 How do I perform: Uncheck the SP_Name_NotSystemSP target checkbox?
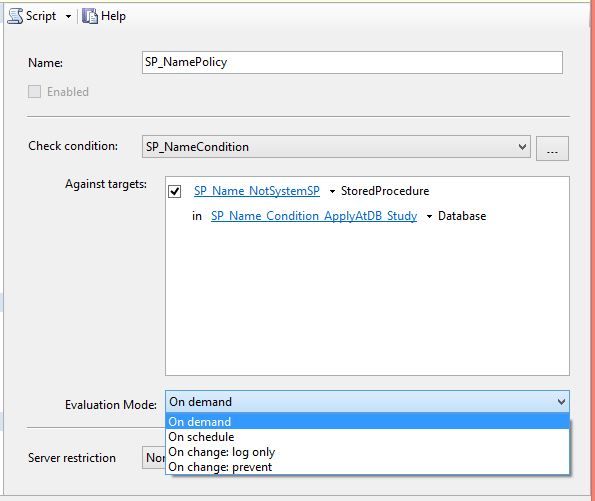pos(175,191)
